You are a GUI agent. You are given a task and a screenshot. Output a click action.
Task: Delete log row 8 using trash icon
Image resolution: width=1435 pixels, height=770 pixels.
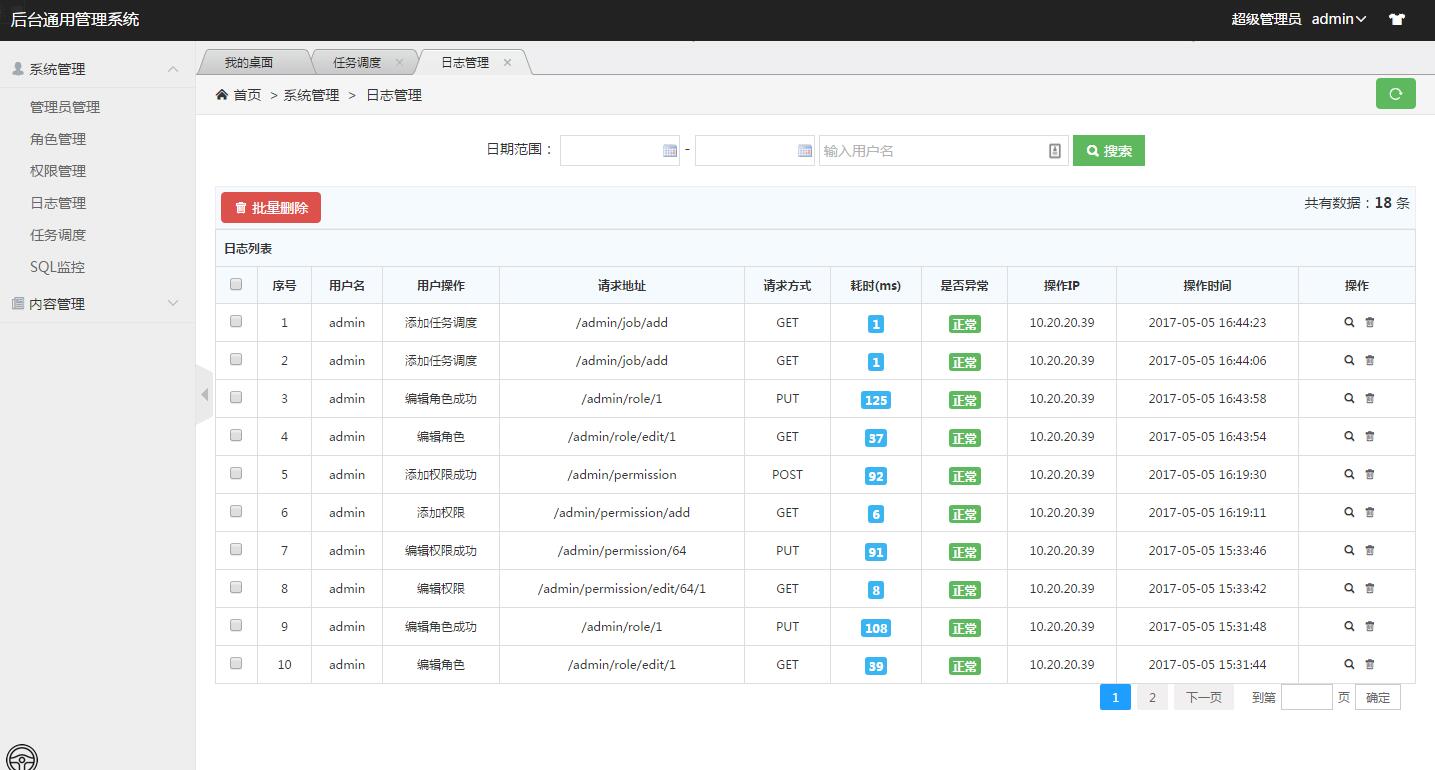coord(1370,588)
